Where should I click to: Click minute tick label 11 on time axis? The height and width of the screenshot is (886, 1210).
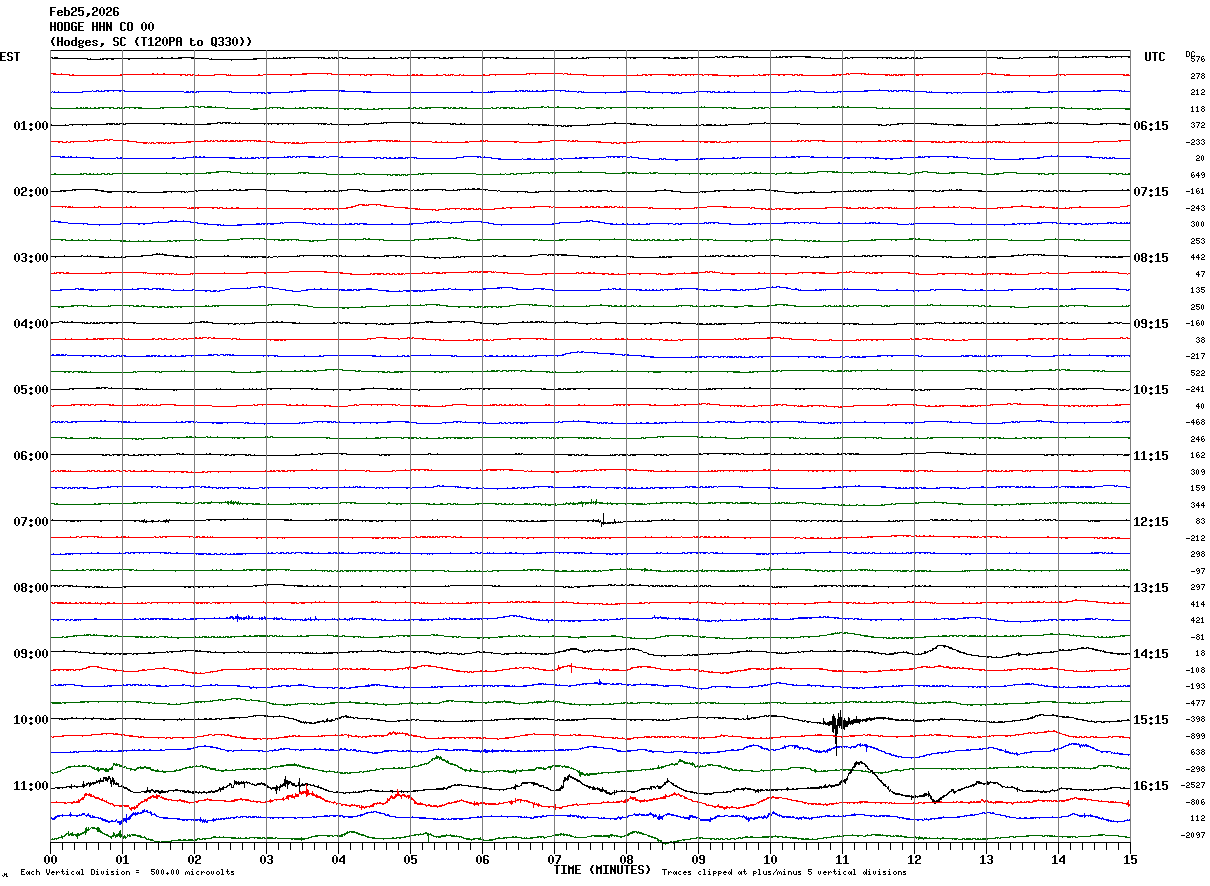click(842, 859)
